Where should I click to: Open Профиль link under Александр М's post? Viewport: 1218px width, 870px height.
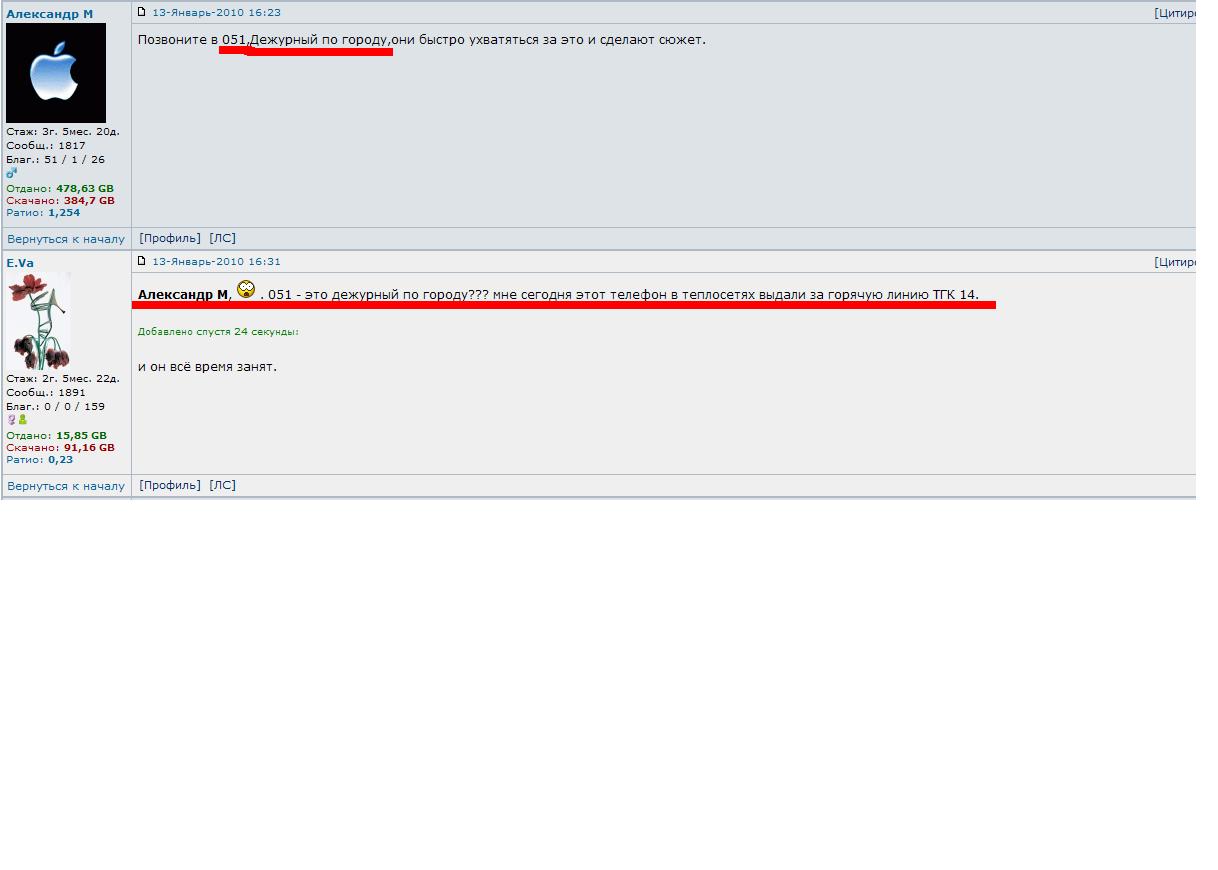[x=170, y=238]
